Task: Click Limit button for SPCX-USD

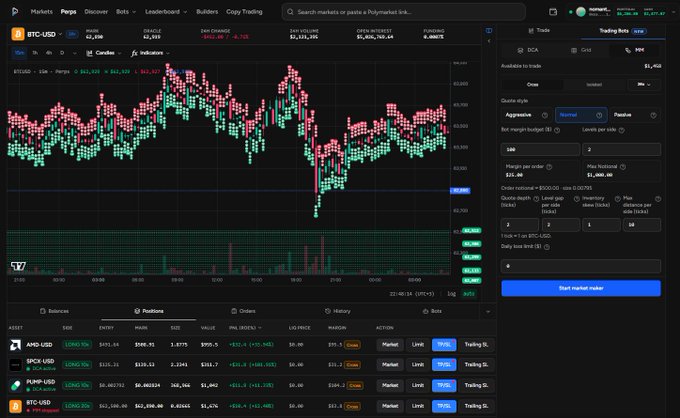Action: 418,365
